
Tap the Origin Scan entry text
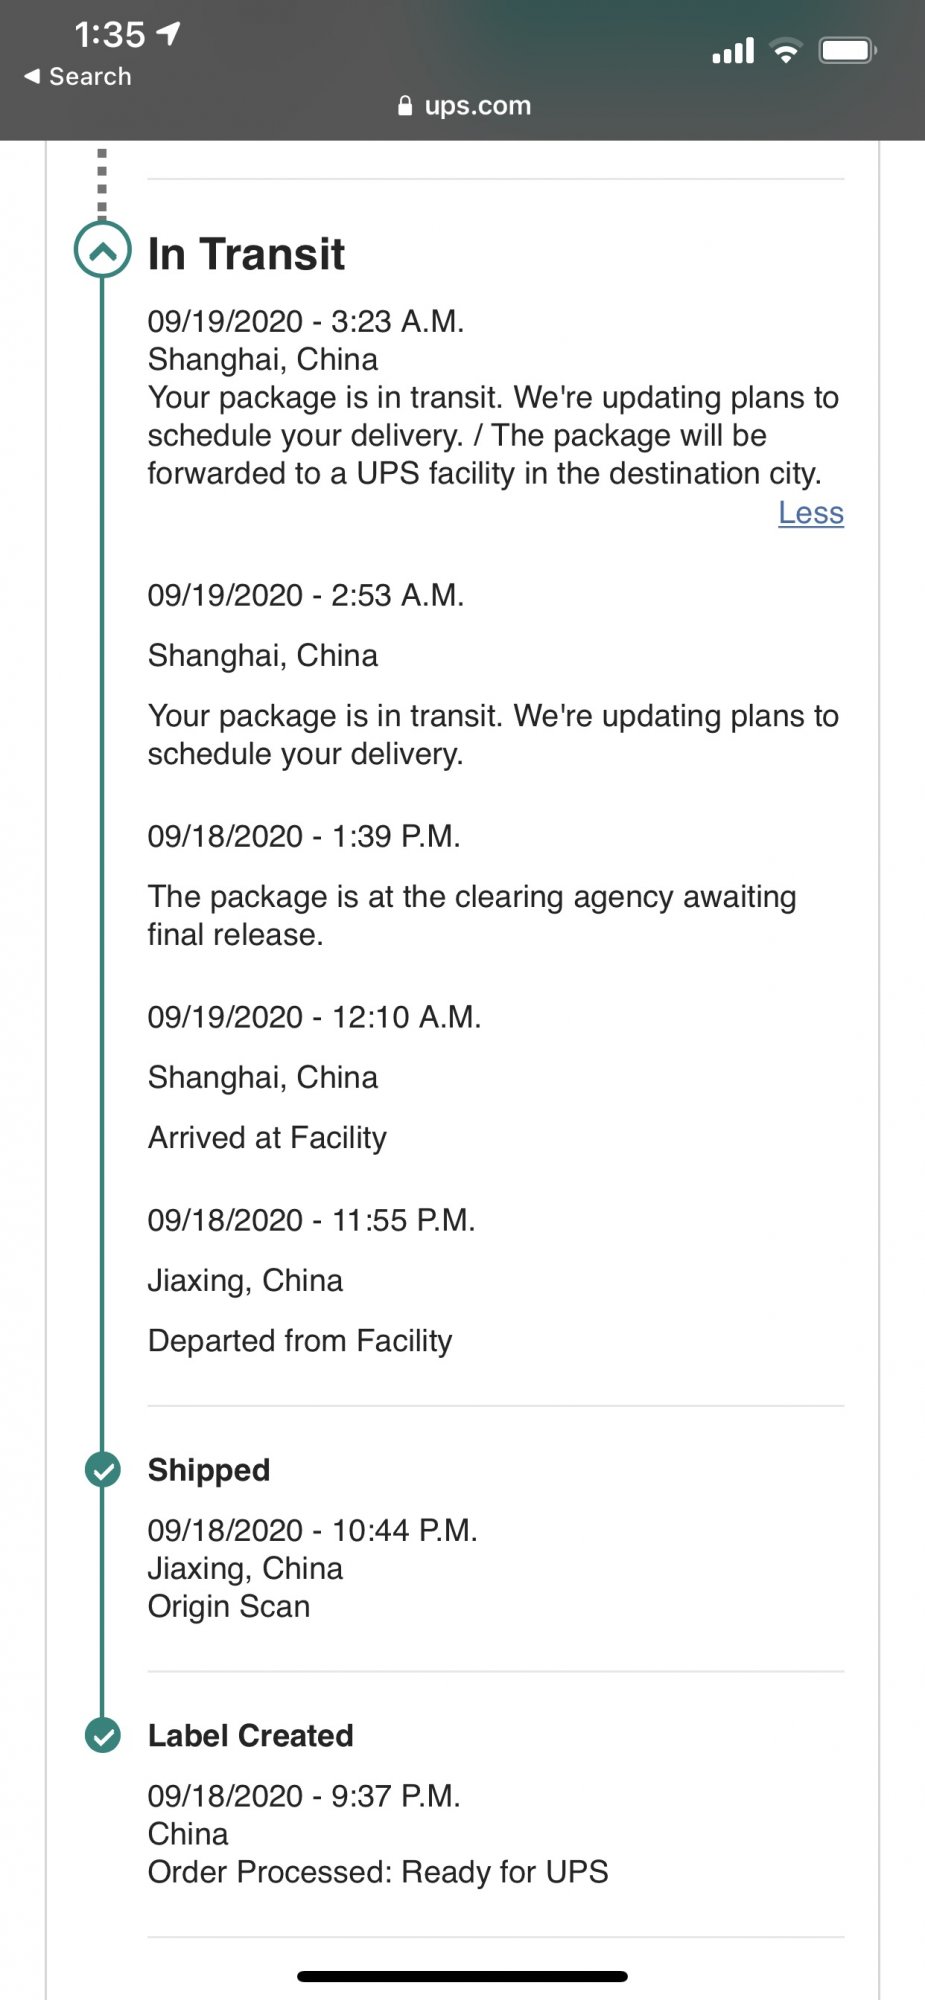[229, 1606]
